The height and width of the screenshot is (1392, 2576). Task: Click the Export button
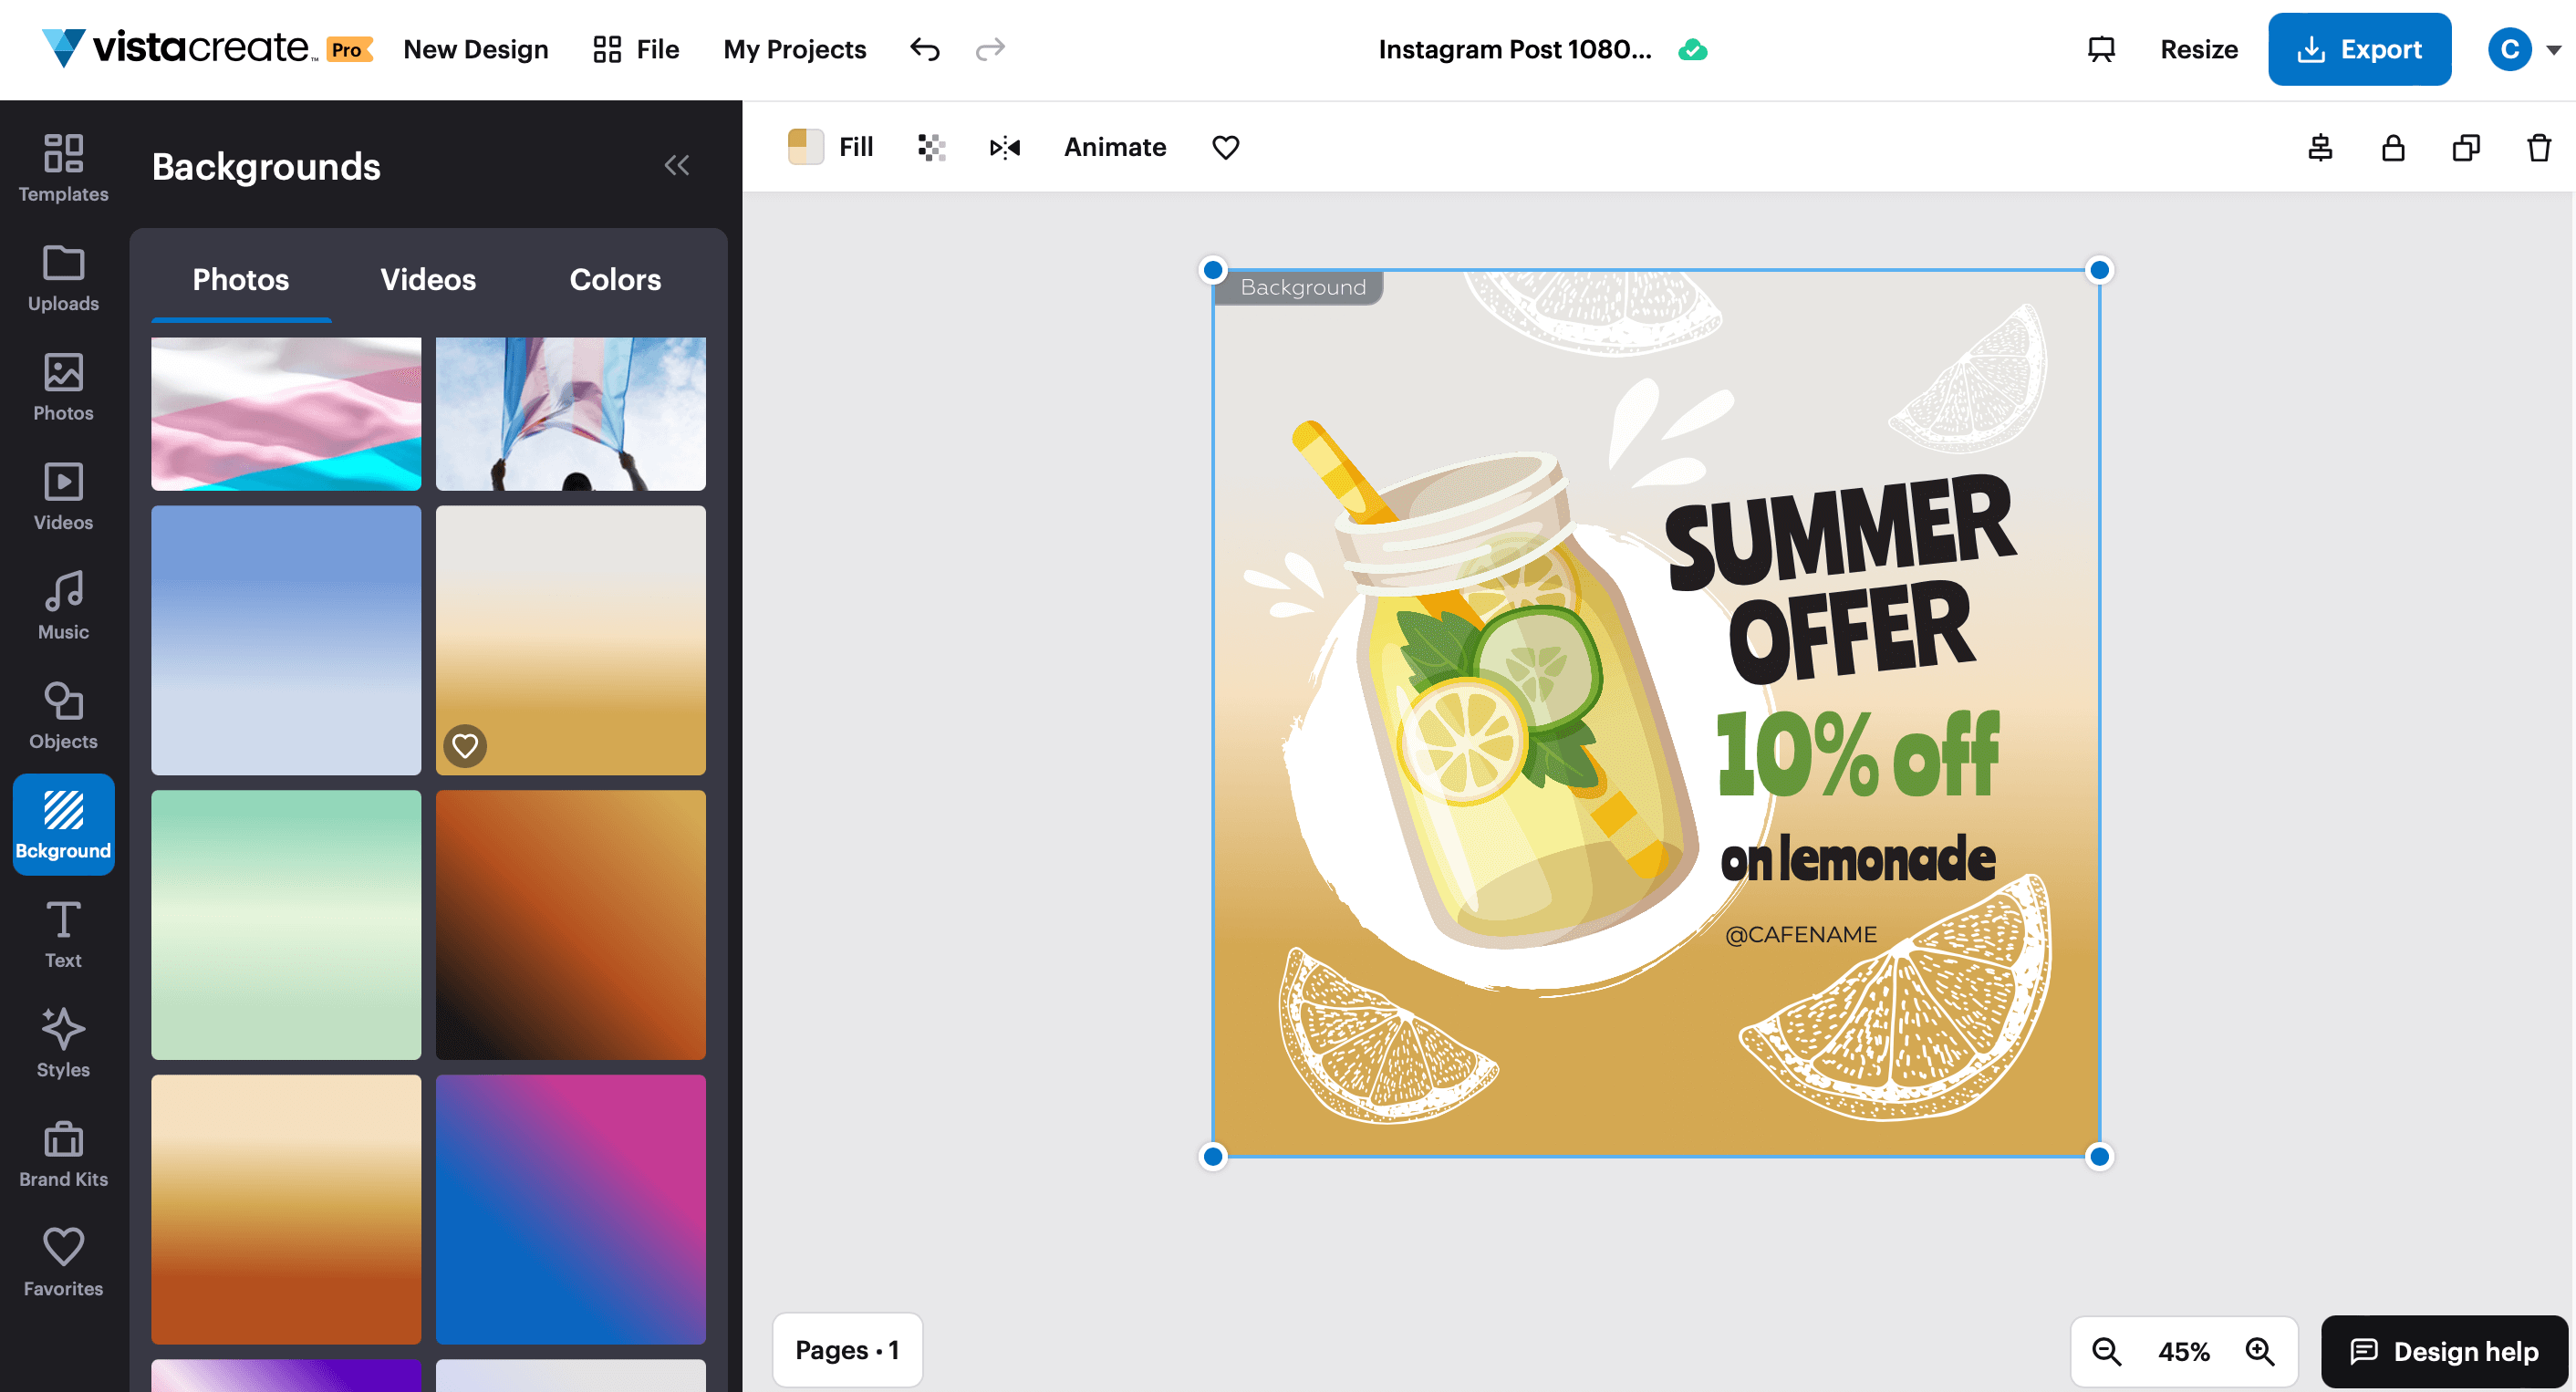tap(2359, 48)
